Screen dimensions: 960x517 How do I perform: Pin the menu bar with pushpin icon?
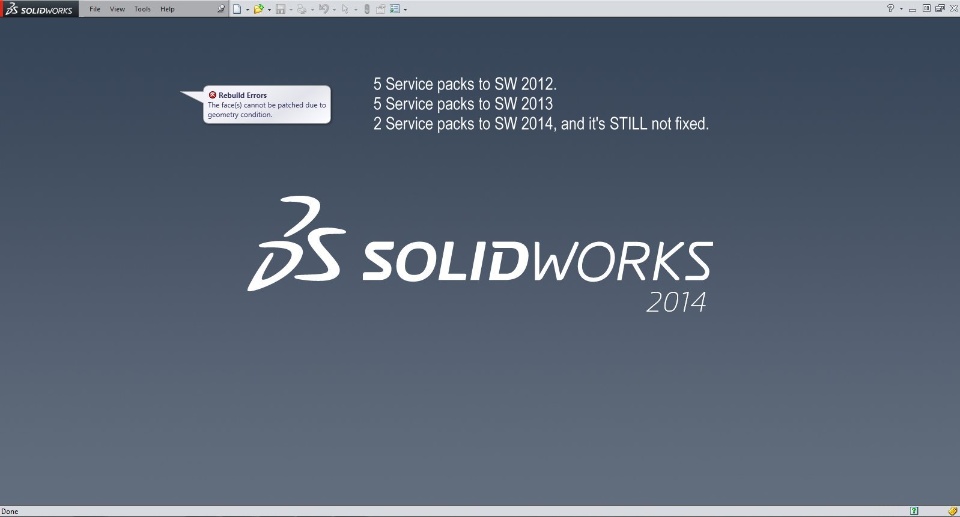click(221, 9)
